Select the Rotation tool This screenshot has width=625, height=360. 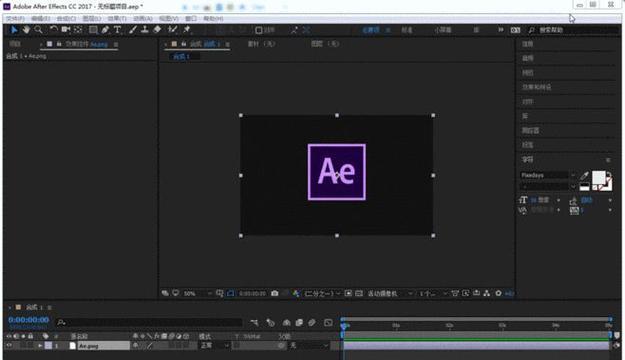point(54,30)
